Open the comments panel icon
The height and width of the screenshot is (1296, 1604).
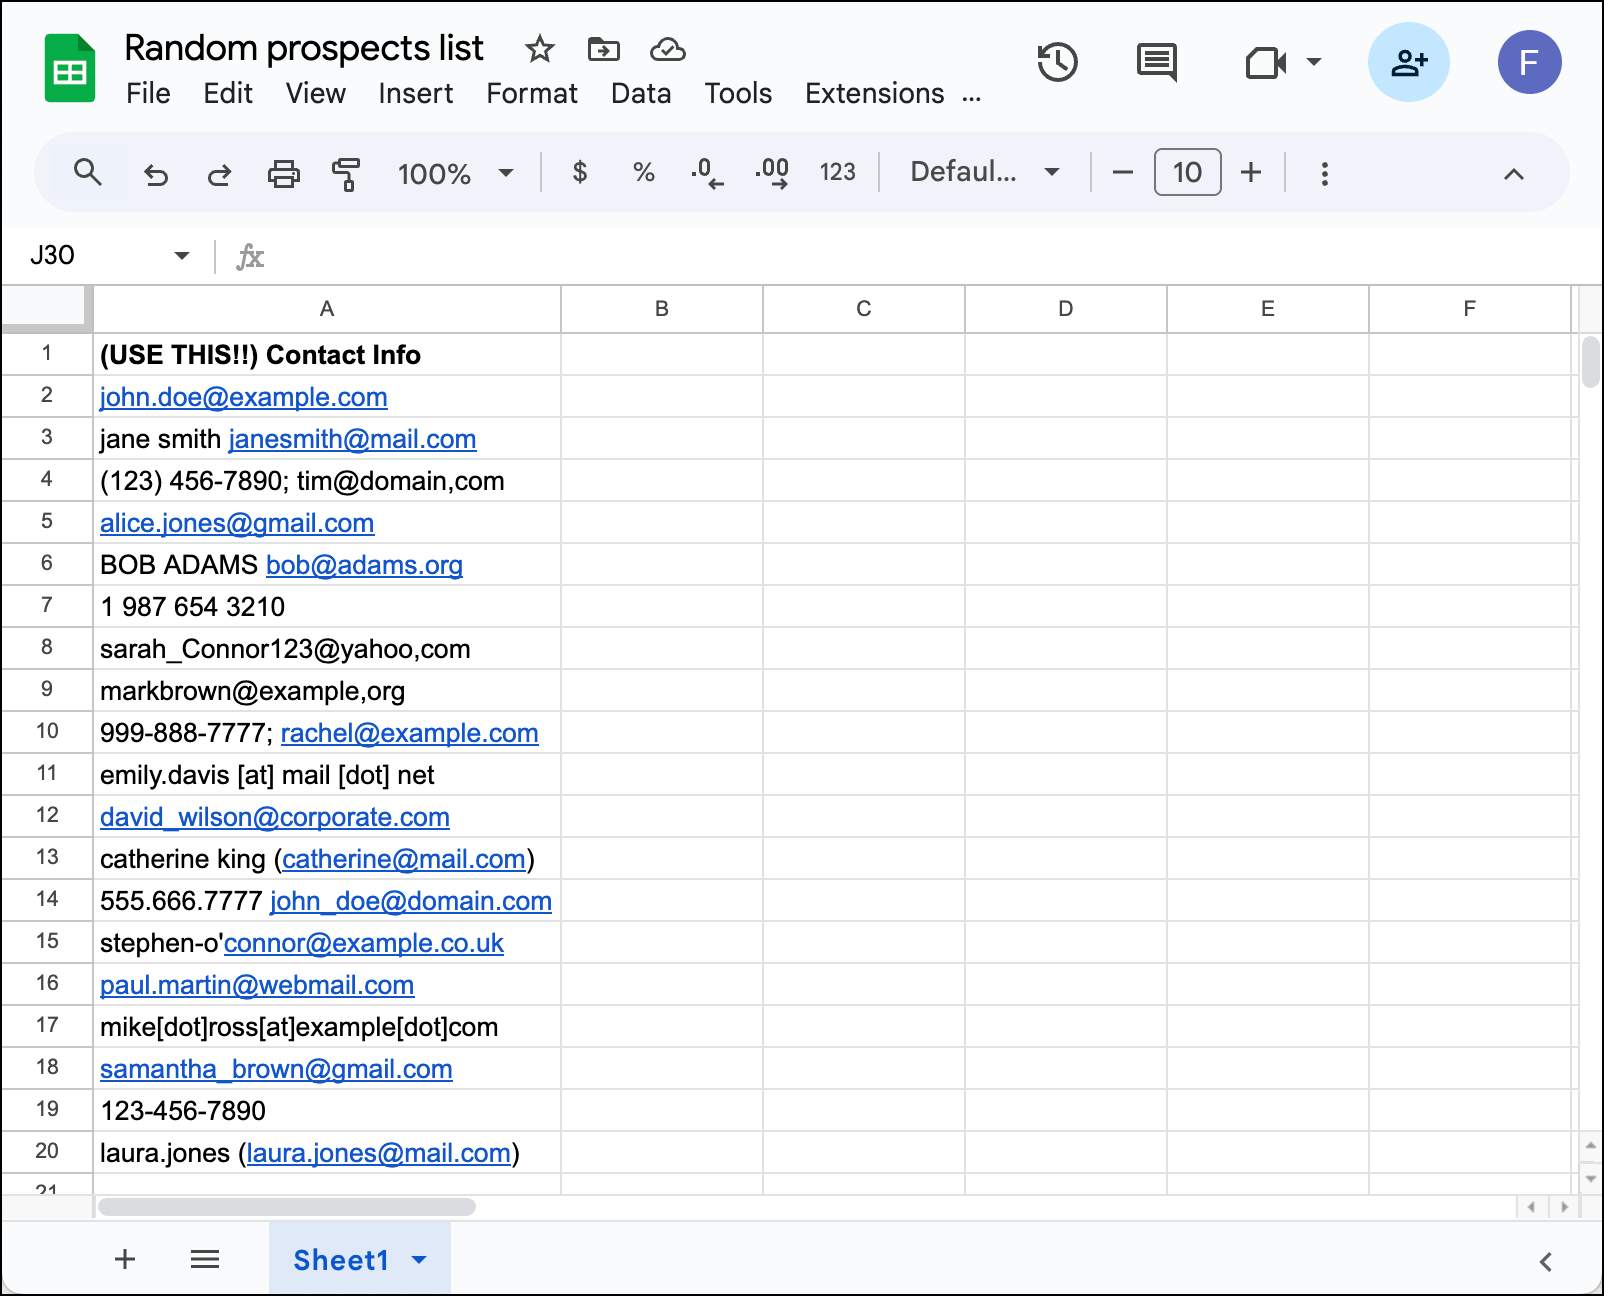pyautogui.click(x=1157, y=62)
